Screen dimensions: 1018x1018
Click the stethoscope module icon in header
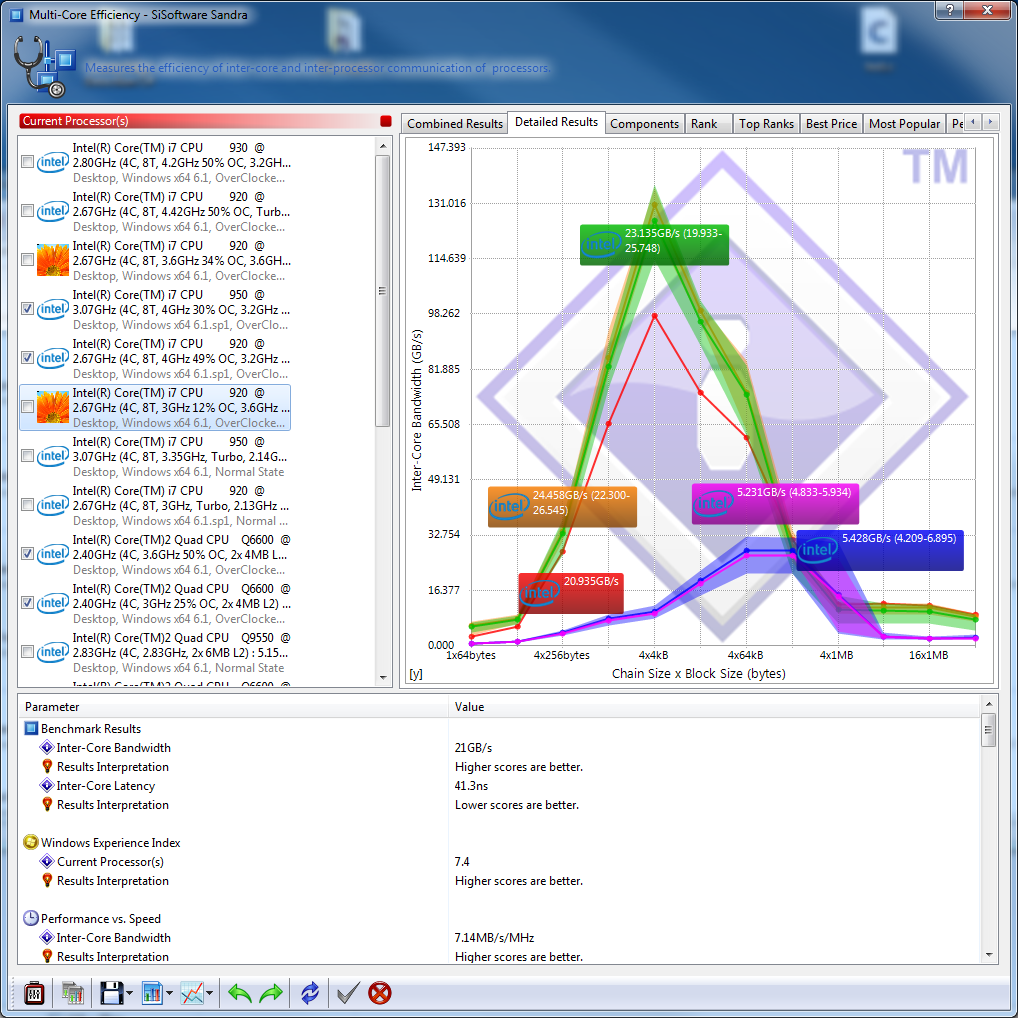(43, 66)
